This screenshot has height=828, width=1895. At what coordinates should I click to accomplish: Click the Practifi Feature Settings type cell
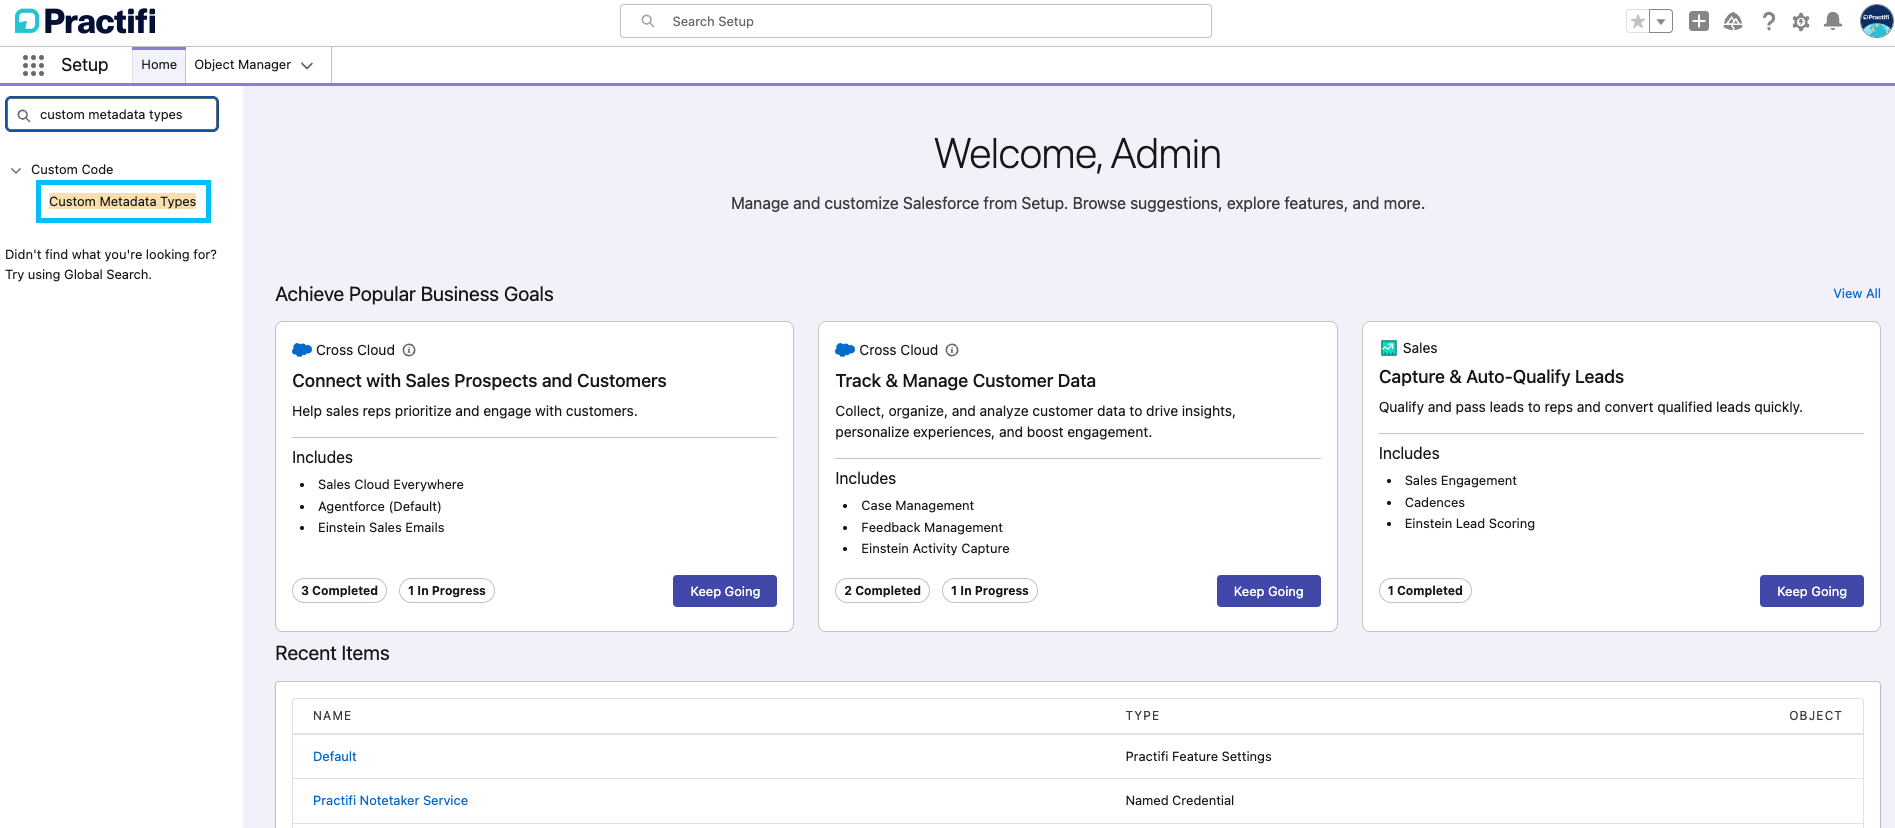pos(1198,757)
